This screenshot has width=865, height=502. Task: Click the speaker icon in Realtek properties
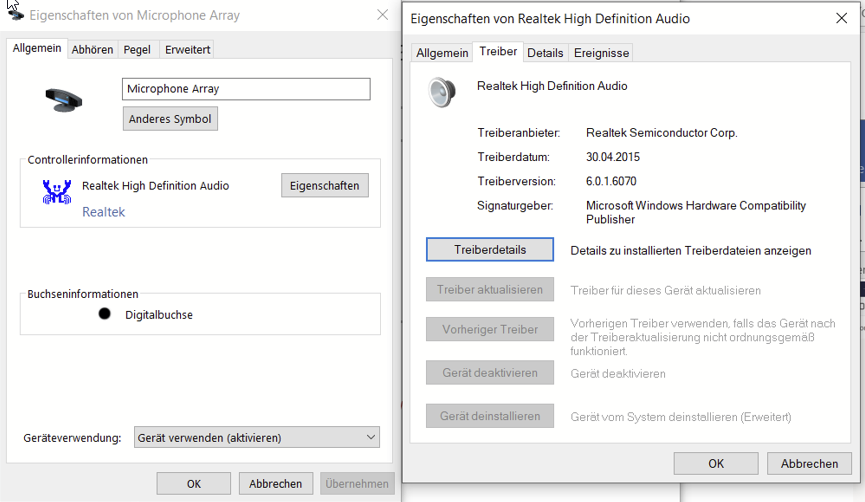(442, 92)
